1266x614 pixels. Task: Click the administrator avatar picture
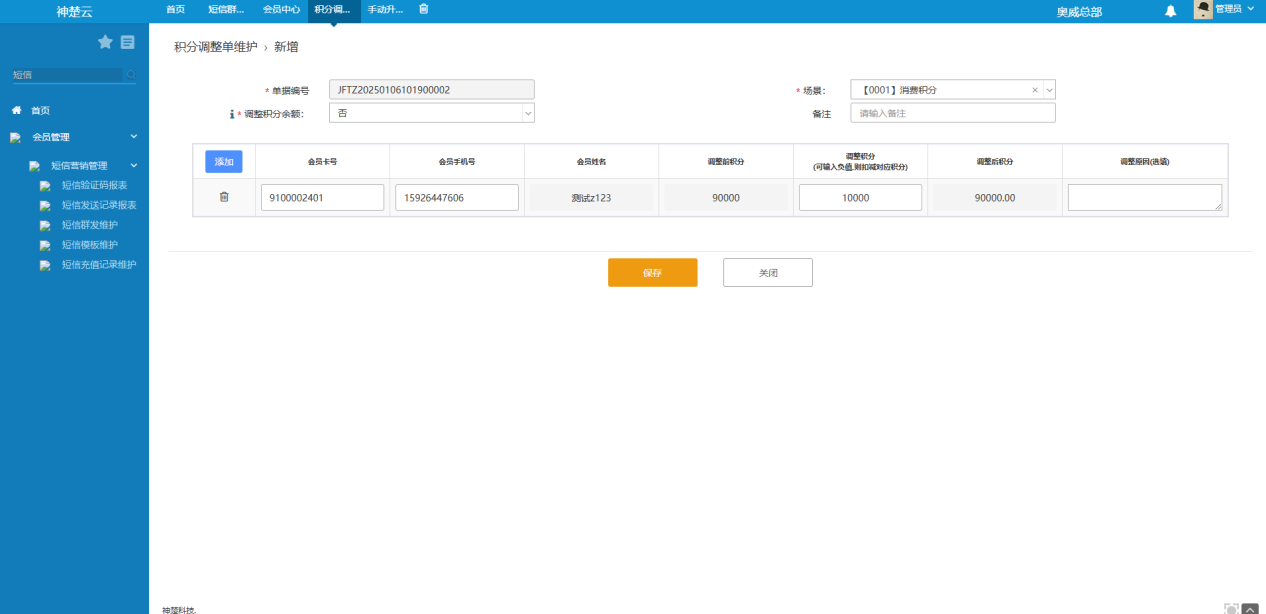[x=1203, y=9]
